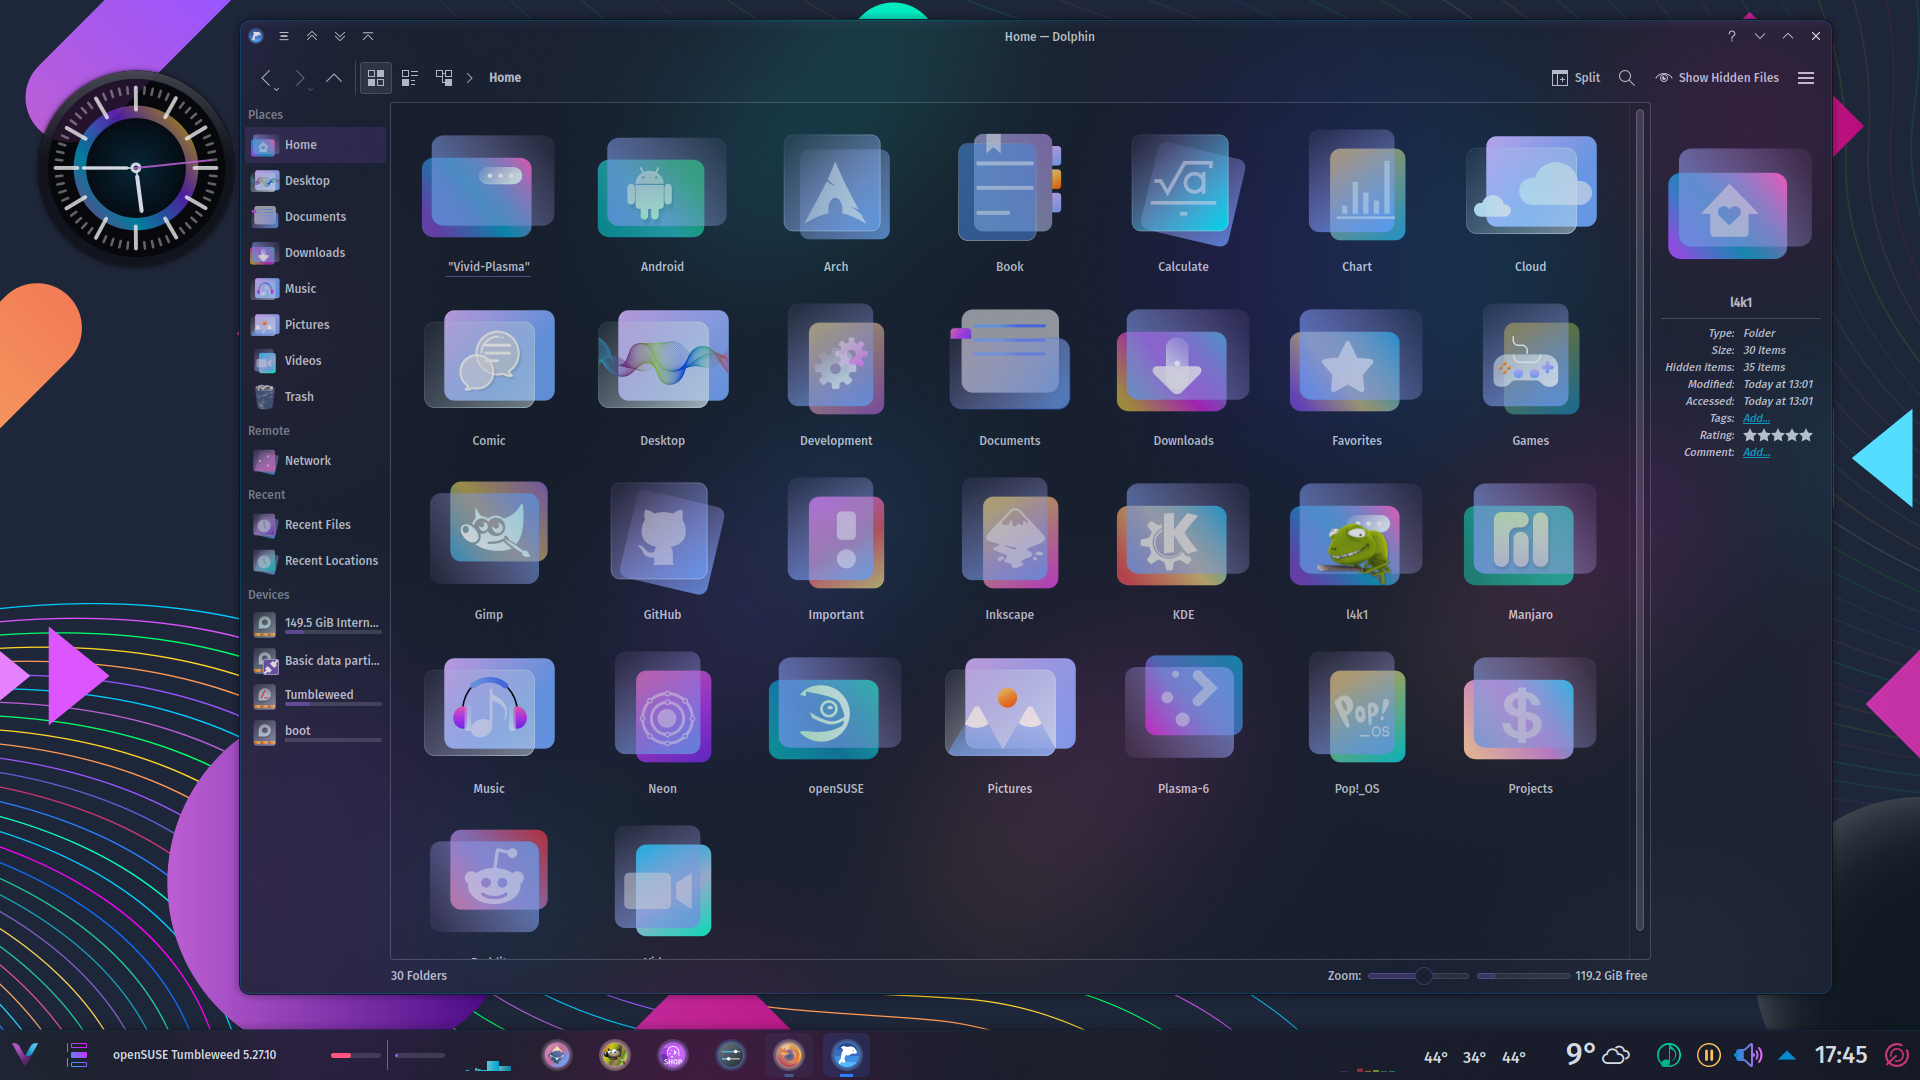
Task: Adjust the Zoom slider
Action: [1418, 976]
